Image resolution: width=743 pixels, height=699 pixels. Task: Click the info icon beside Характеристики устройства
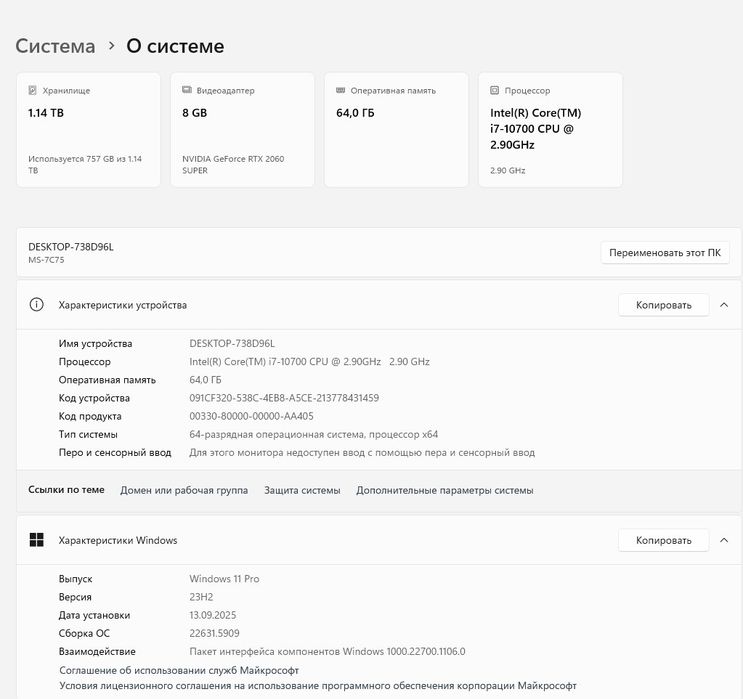[36, 305]
